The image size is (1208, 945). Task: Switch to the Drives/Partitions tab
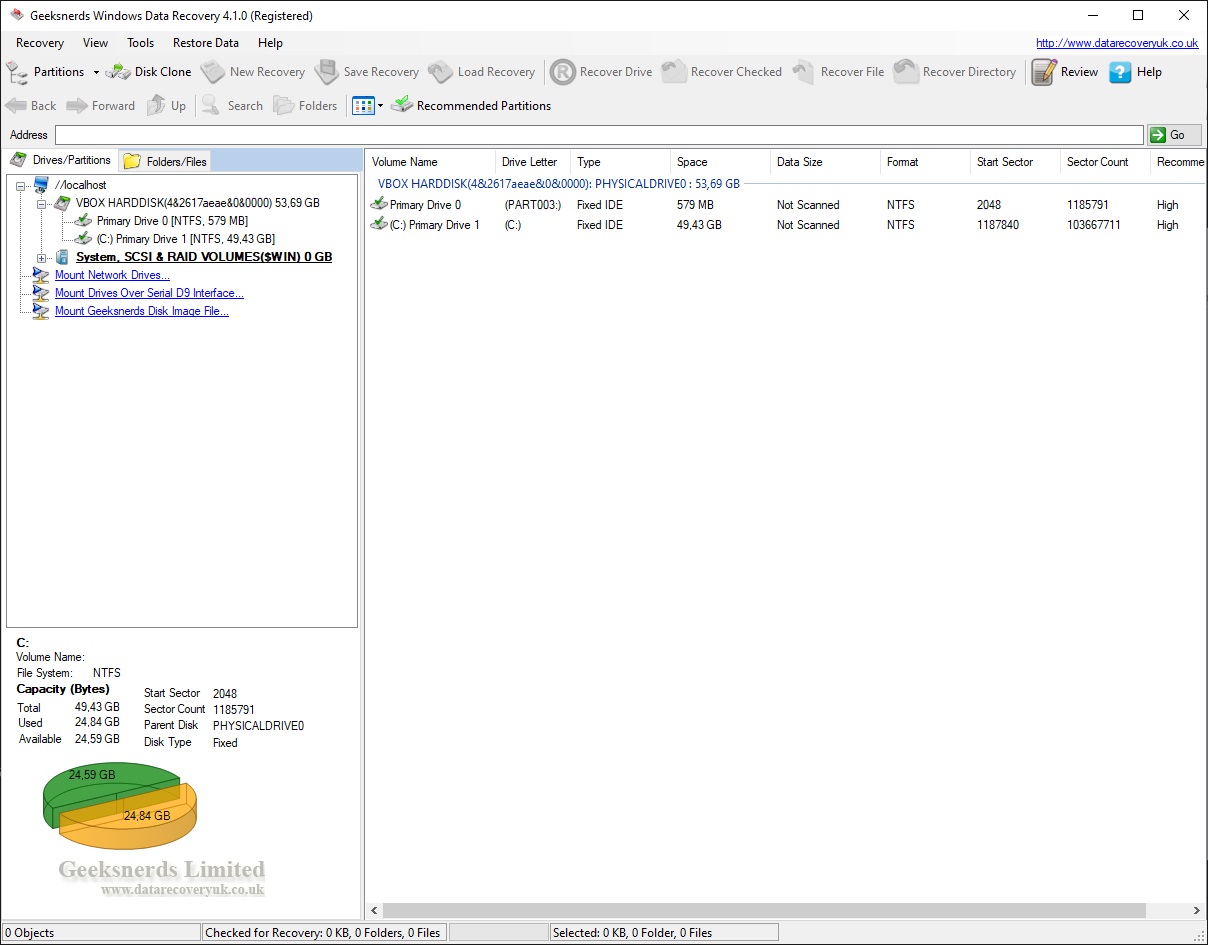[61, 160]
